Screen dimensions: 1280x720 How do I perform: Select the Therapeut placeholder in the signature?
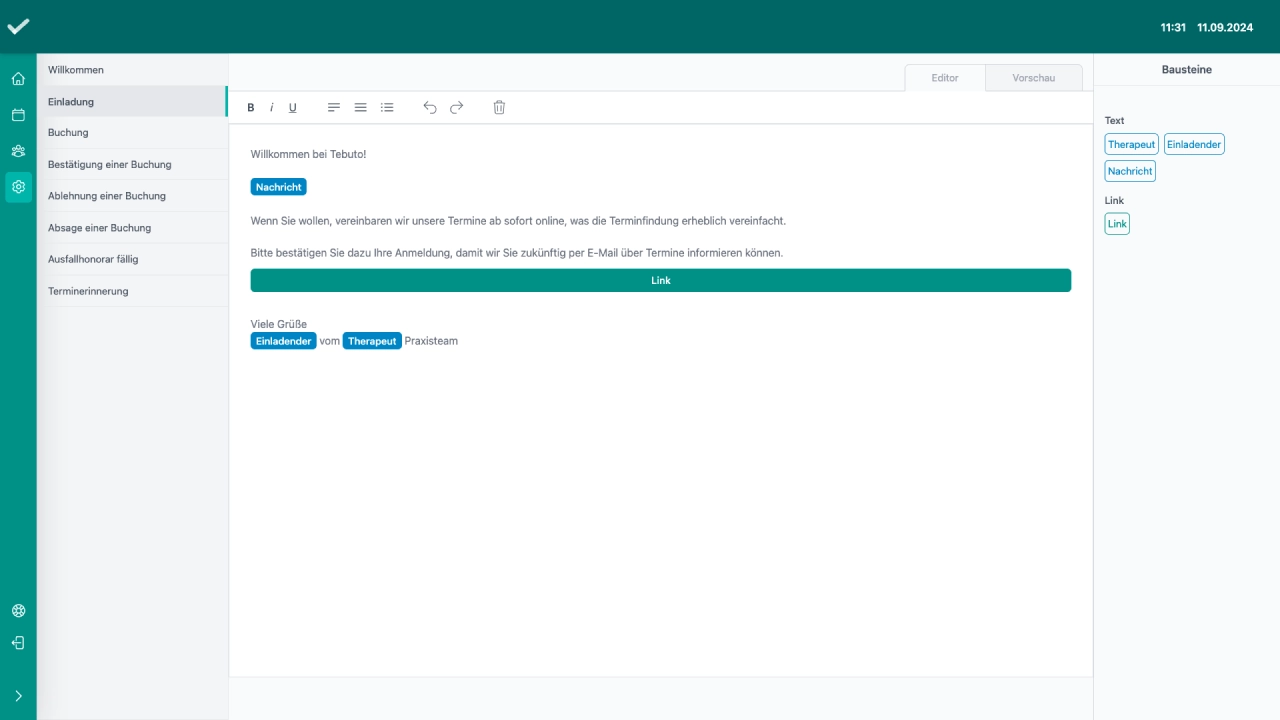pyautogui.click(x=372, y=341)
